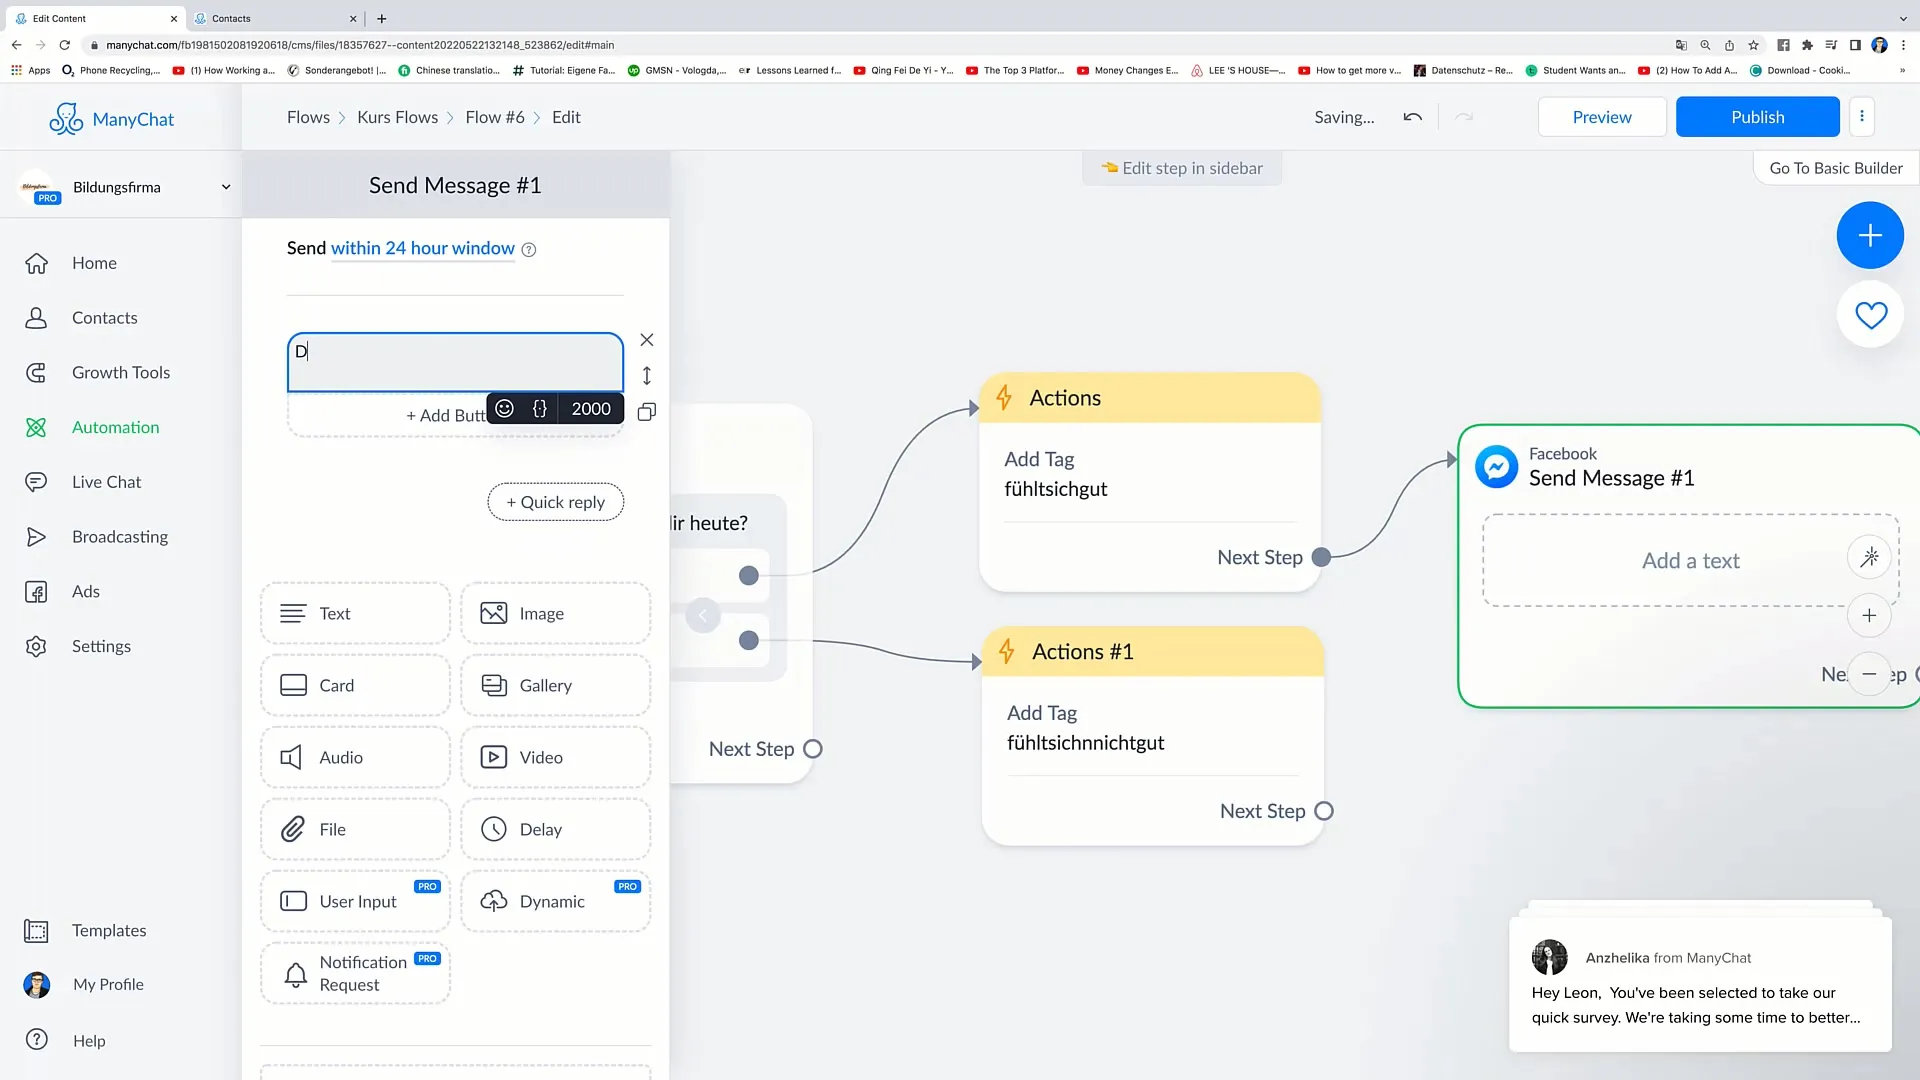The height and width of the screenshot is (1080, 1920).
Task: Click the redo arrow icon
Action: pos(1464,117)
